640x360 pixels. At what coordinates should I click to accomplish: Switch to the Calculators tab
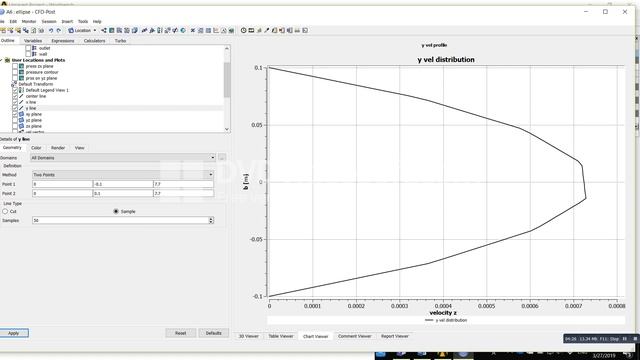tap(95, 41)
